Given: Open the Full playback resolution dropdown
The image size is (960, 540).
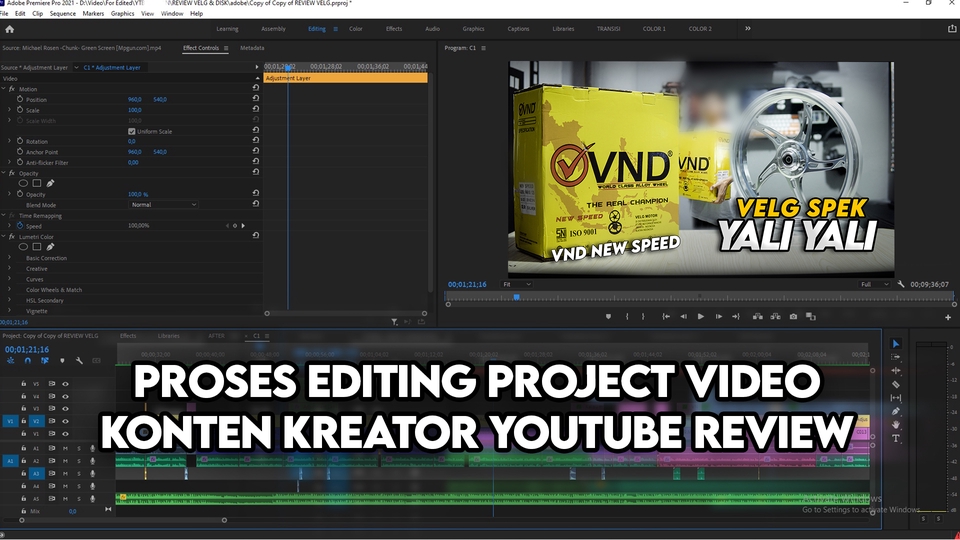Looking at the screenshot, I should (x=874, y=284).
